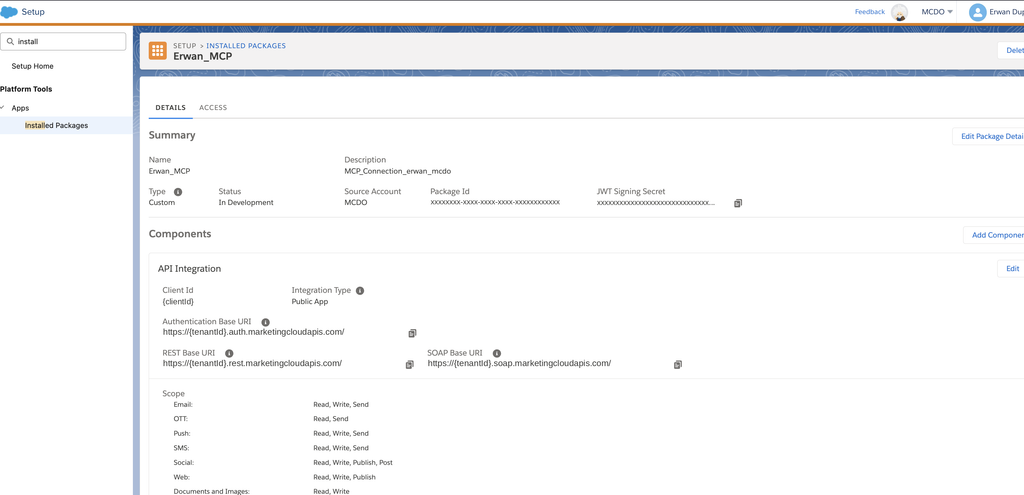Click the Package Id value
The width and height of the screenshot is (1024, 495).
tap(495, 202)
